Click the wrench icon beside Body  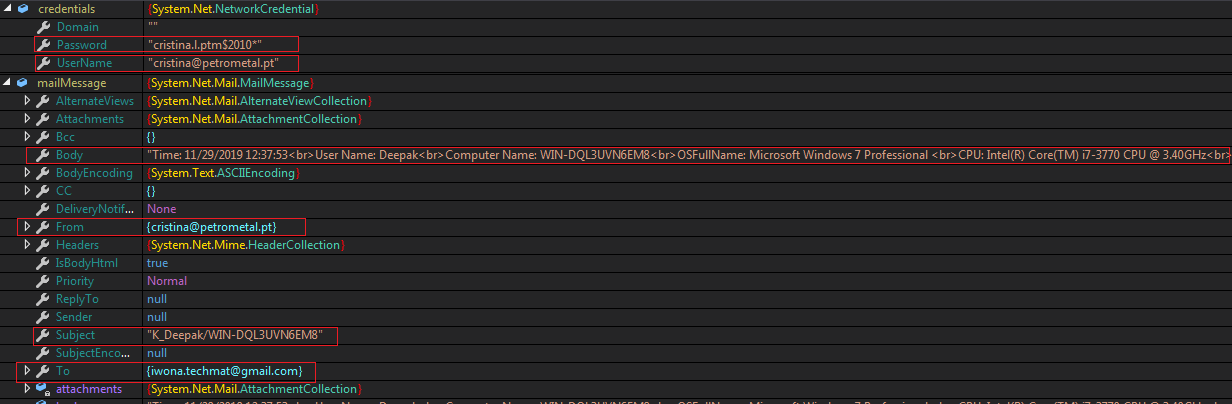(43, 155)
